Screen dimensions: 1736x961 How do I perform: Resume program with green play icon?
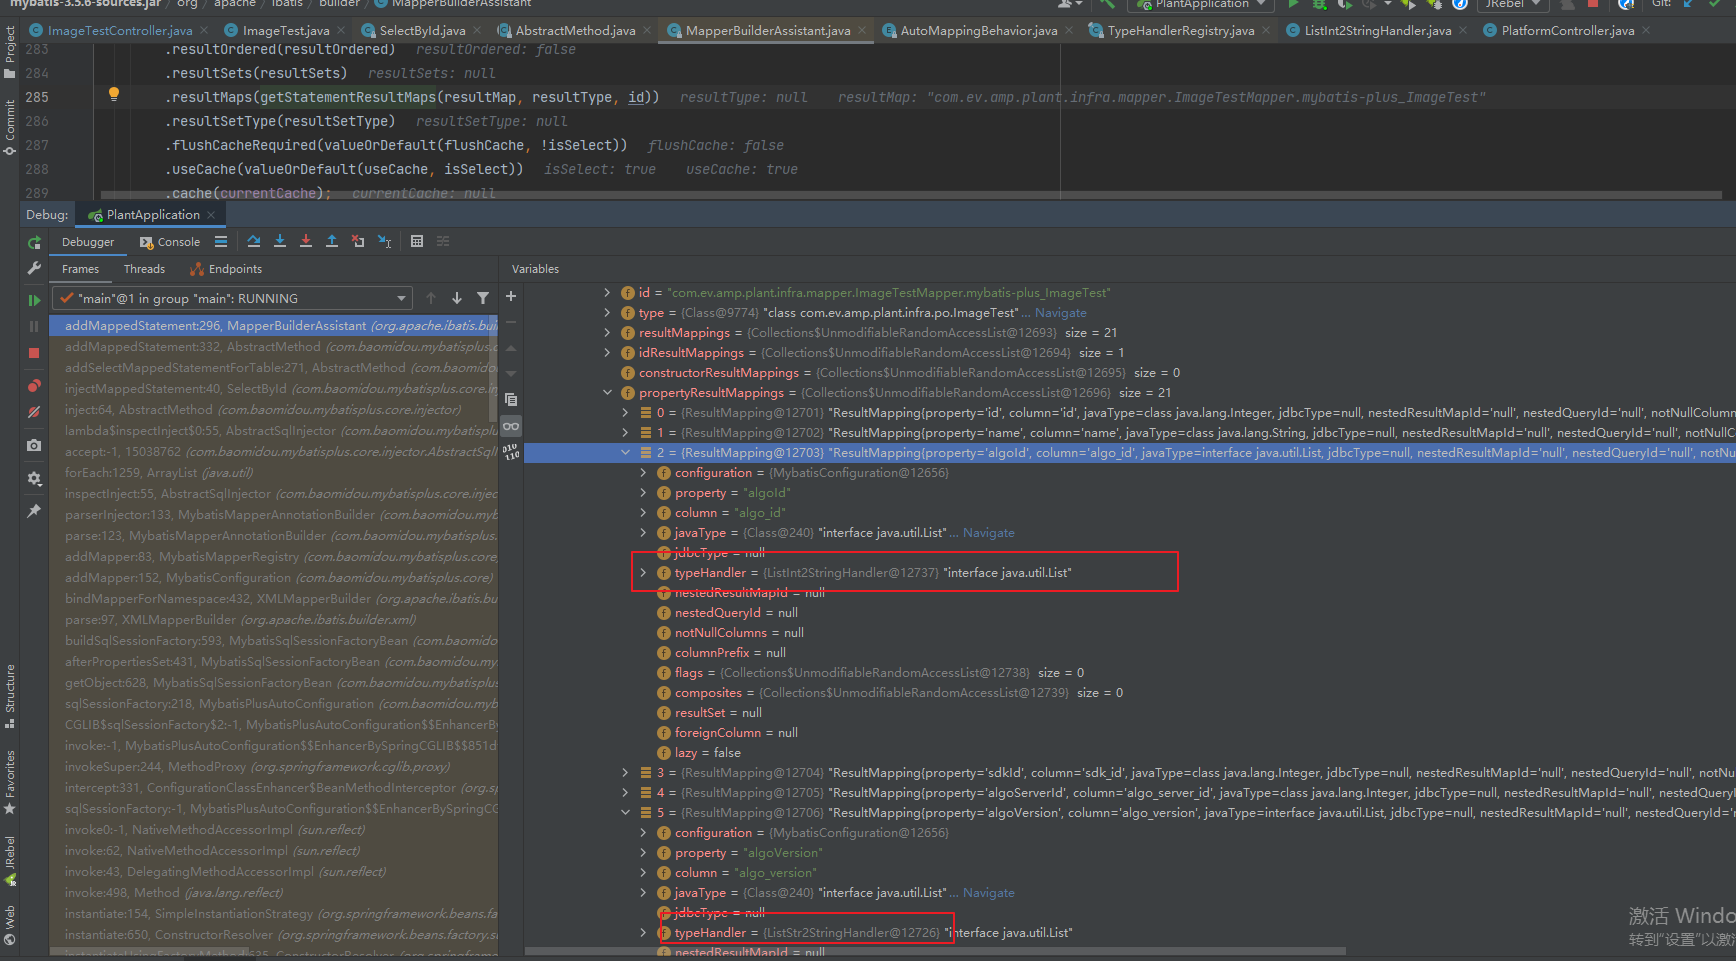coord(35,300)
